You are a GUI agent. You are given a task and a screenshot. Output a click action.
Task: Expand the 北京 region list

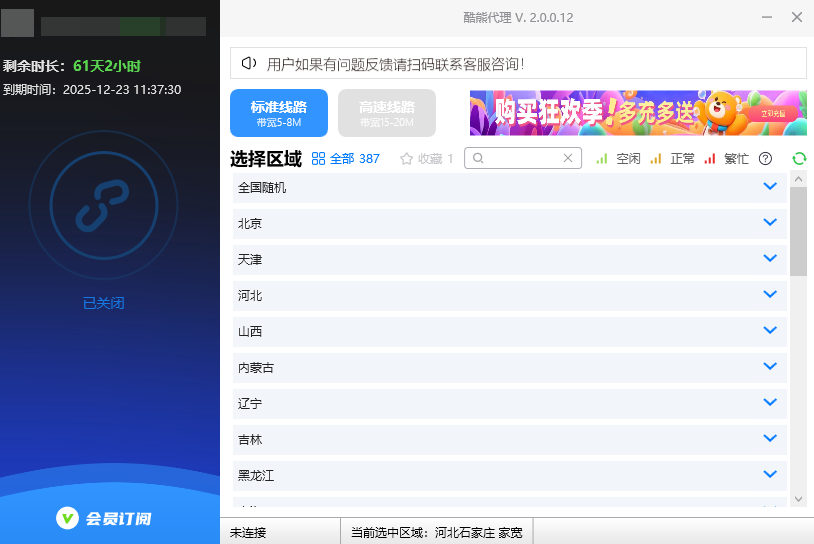click(x=770, y=223)
